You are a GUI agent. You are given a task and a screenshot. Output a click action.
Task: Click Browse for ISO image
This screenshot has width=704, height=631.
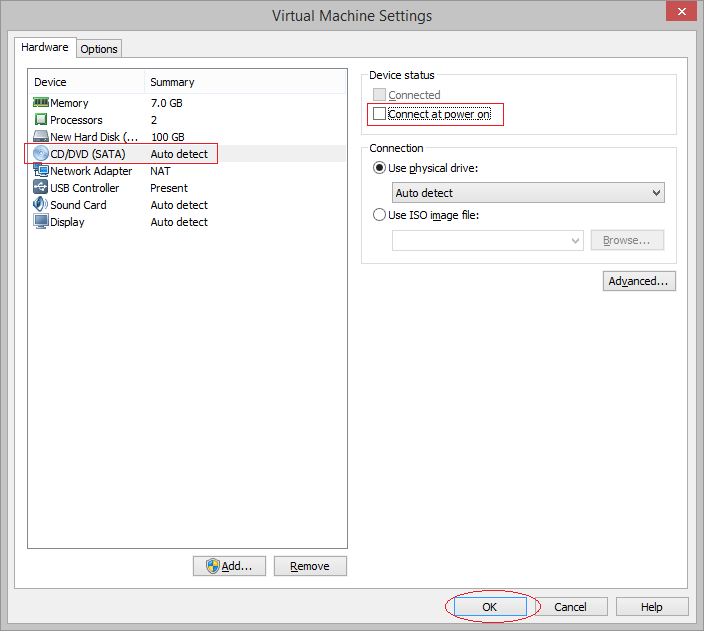pyautogui.click(x=627, y=240)
